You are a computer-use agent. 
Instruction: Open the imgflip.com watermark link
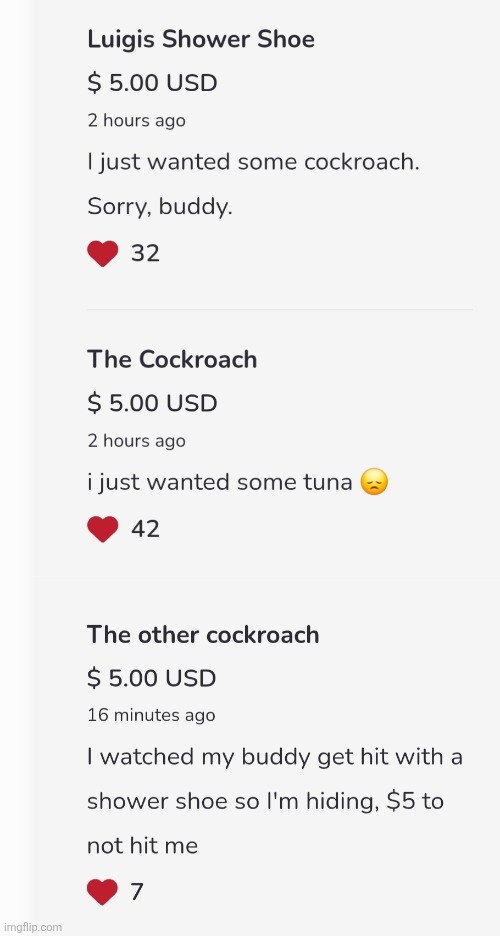(32, 927)
